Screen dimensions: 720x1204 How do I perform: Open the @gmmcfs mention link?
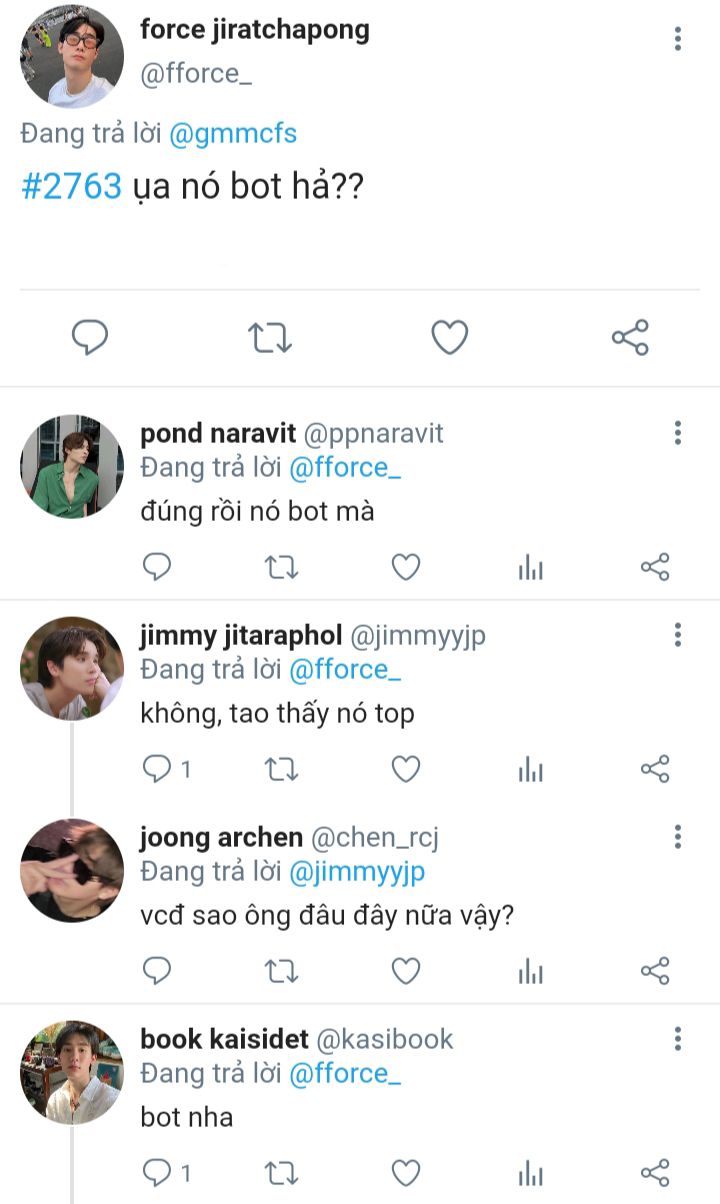tap(233, 133)
